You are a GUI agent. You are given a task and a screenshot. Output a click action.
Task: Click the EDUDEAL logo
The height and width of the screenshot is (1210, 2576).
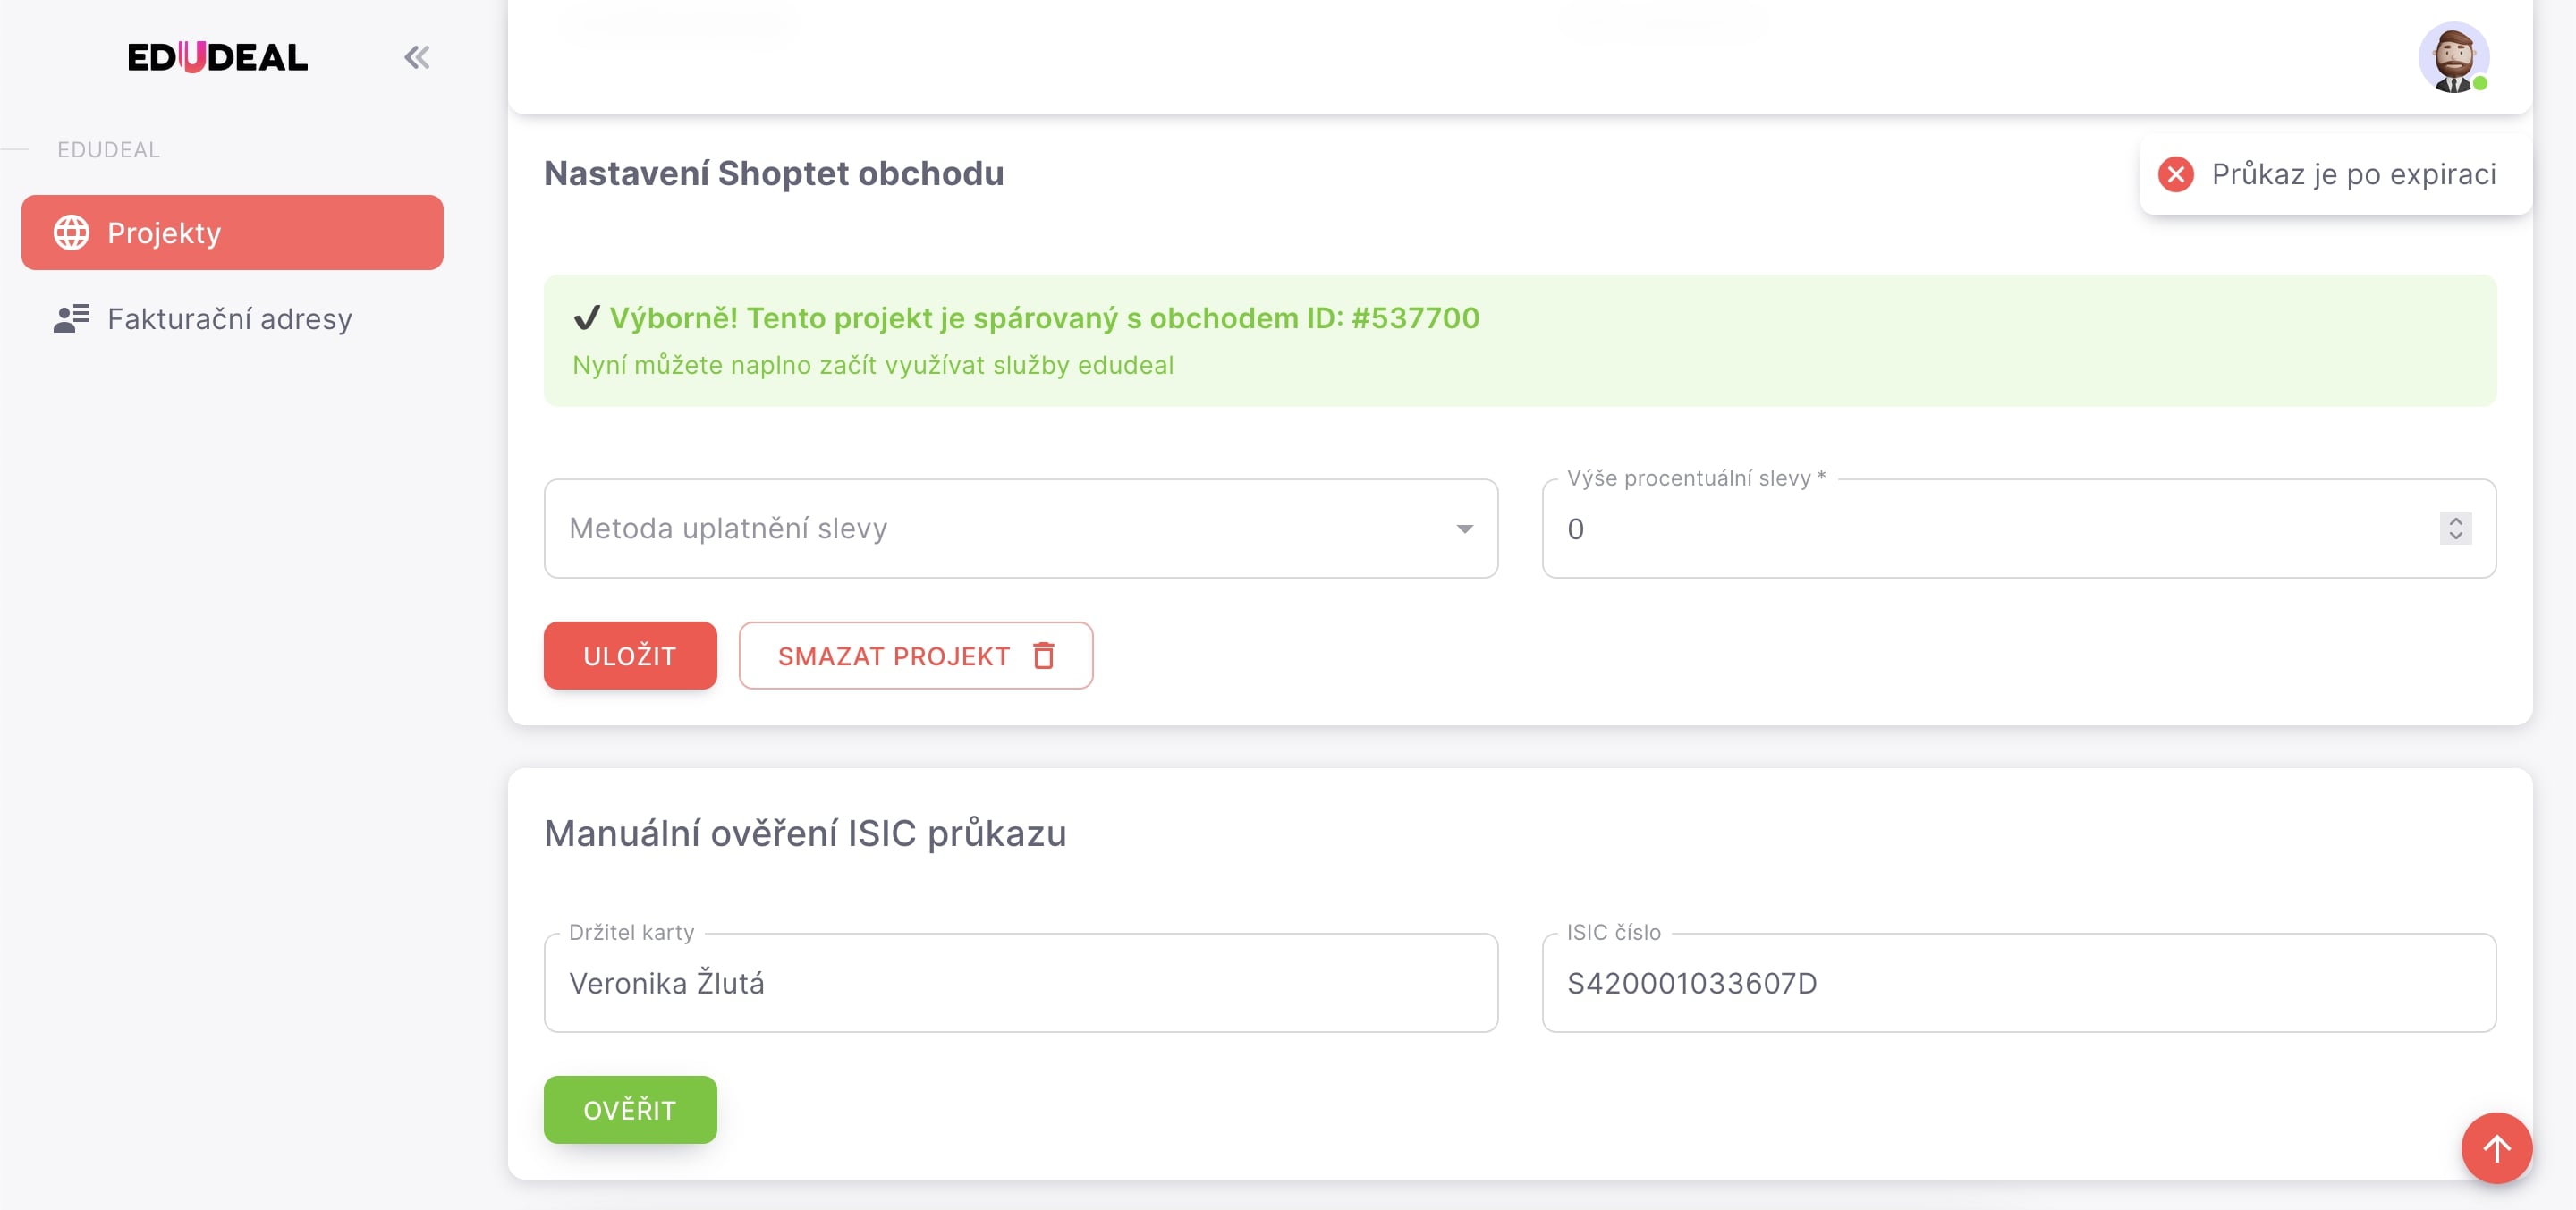coord(217,57)
